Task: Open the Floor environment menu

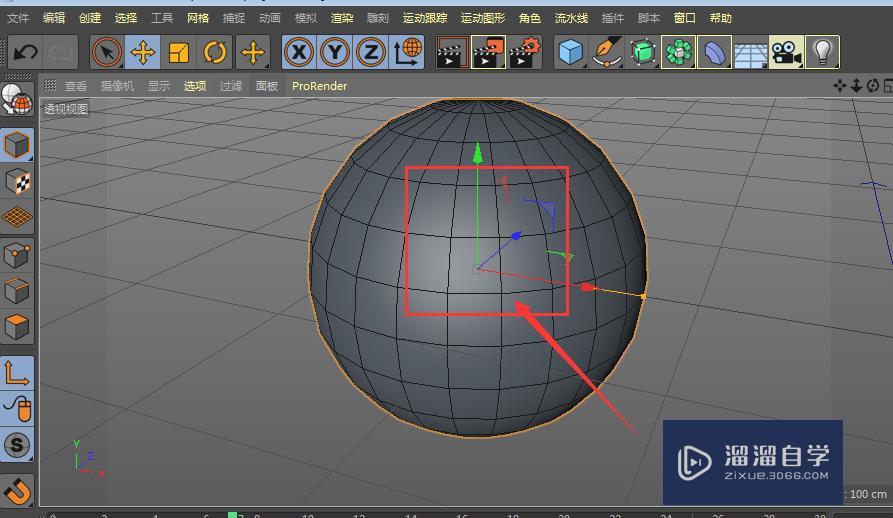Action: click(x=750, y=52)
